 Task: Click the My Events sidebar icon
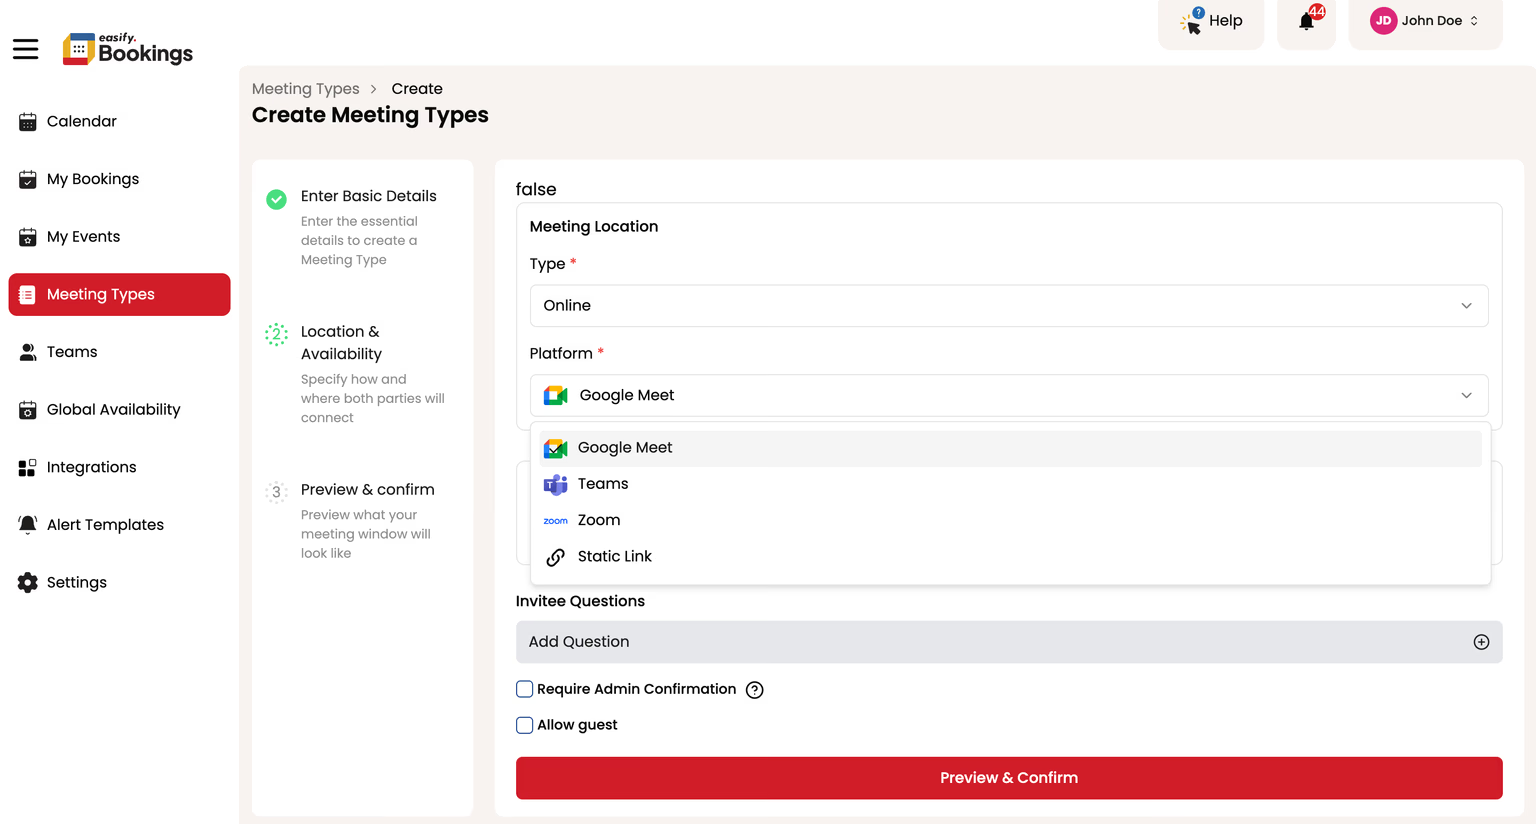coord(28,237)
